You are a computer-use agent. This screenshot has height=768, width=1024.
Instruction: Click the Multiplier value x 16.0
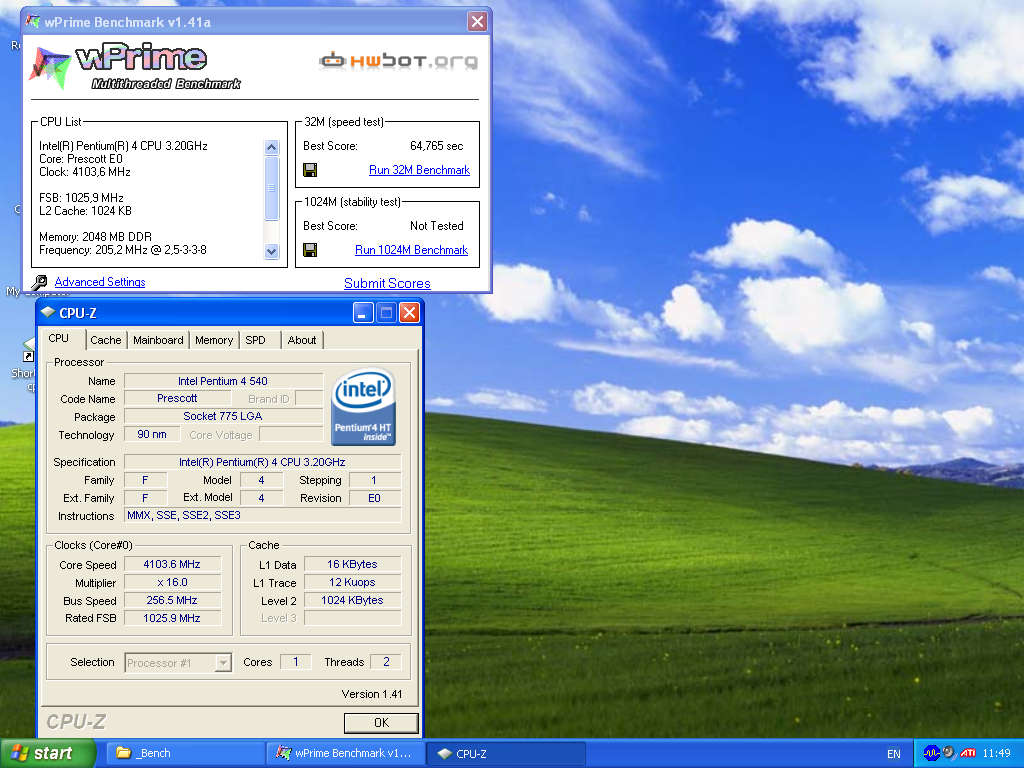pyautogui.click(x=172, y=583)
